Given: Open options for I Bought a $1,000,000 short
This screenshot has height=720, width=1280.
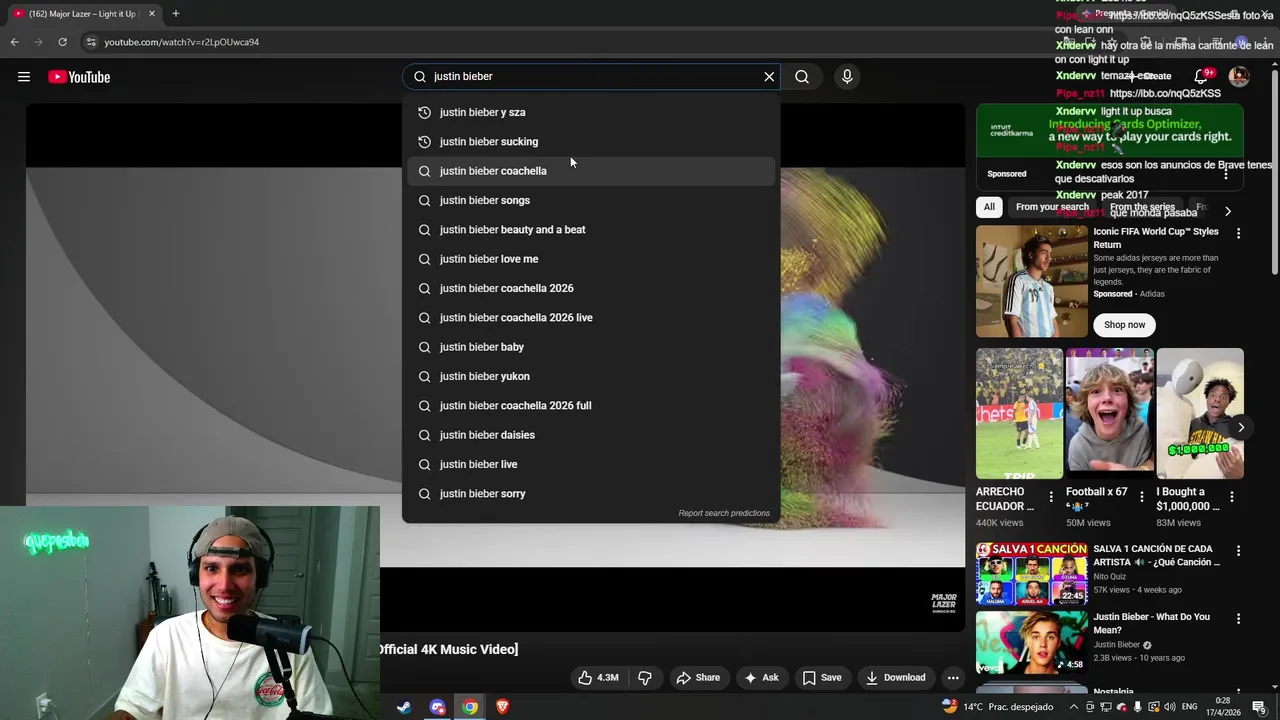Looking at the screenshot, I should click(1231, 497).
